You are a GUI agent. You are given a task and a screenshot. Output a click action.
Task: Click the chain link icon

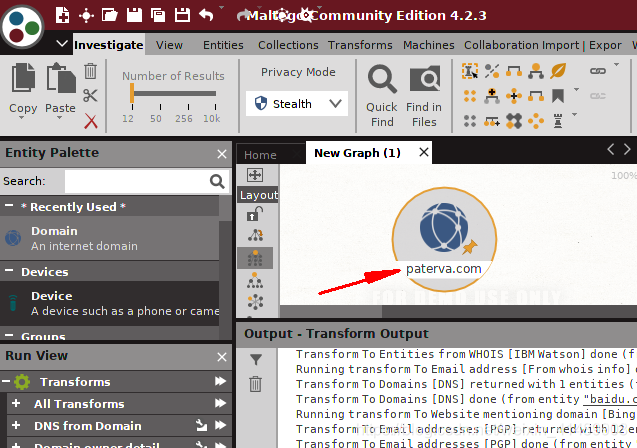tap(598, 71)
